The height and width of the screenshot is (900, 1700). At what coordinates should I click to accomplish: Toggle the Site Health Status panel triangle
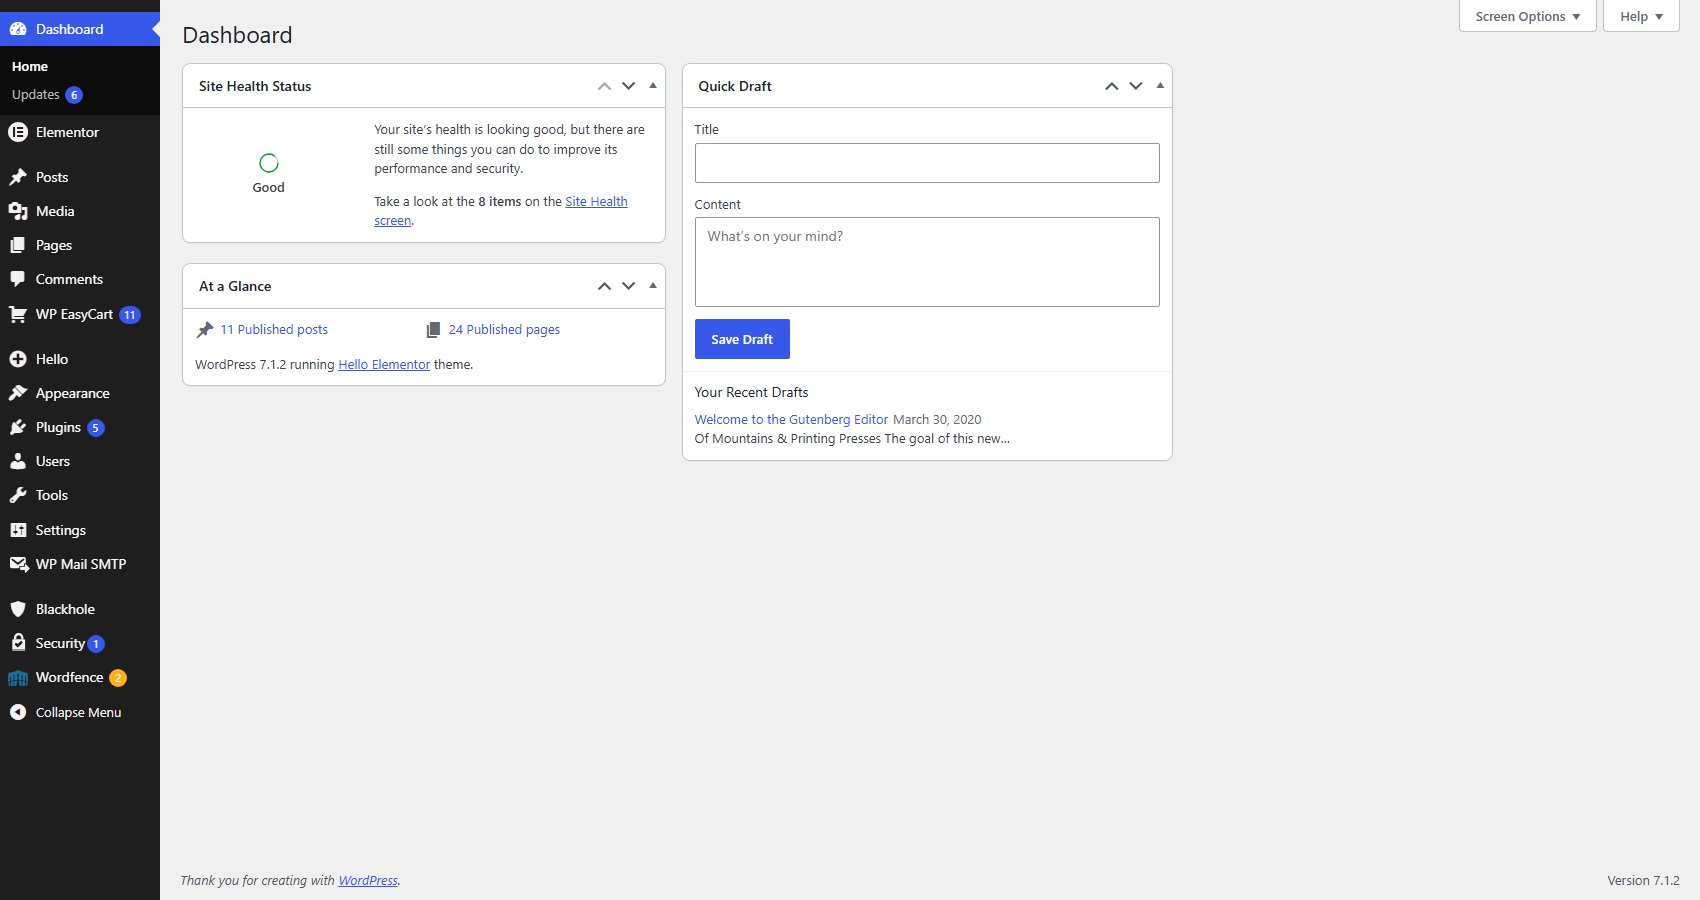point(653,86)
